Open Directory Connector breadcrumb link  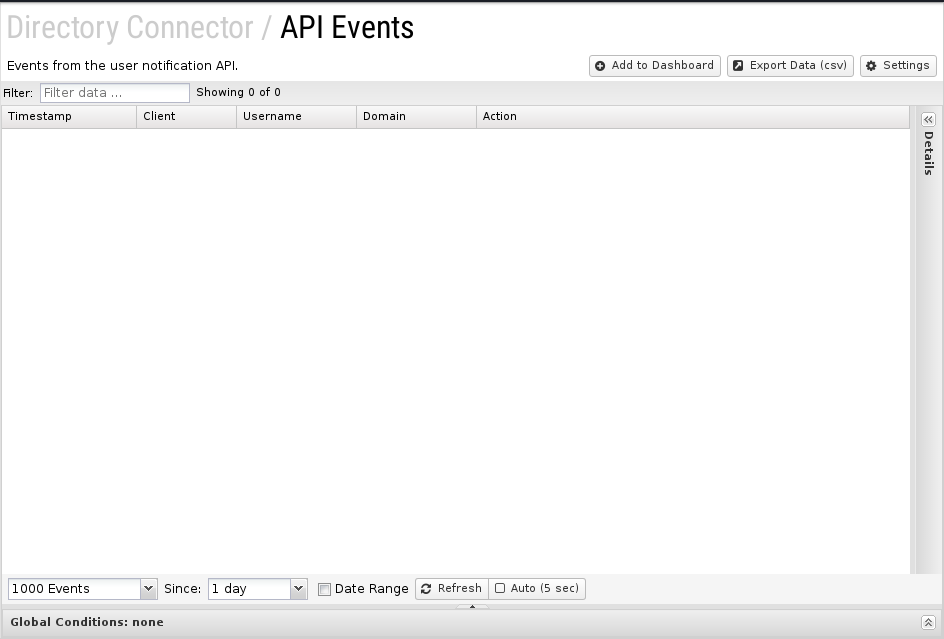(130, 27)
